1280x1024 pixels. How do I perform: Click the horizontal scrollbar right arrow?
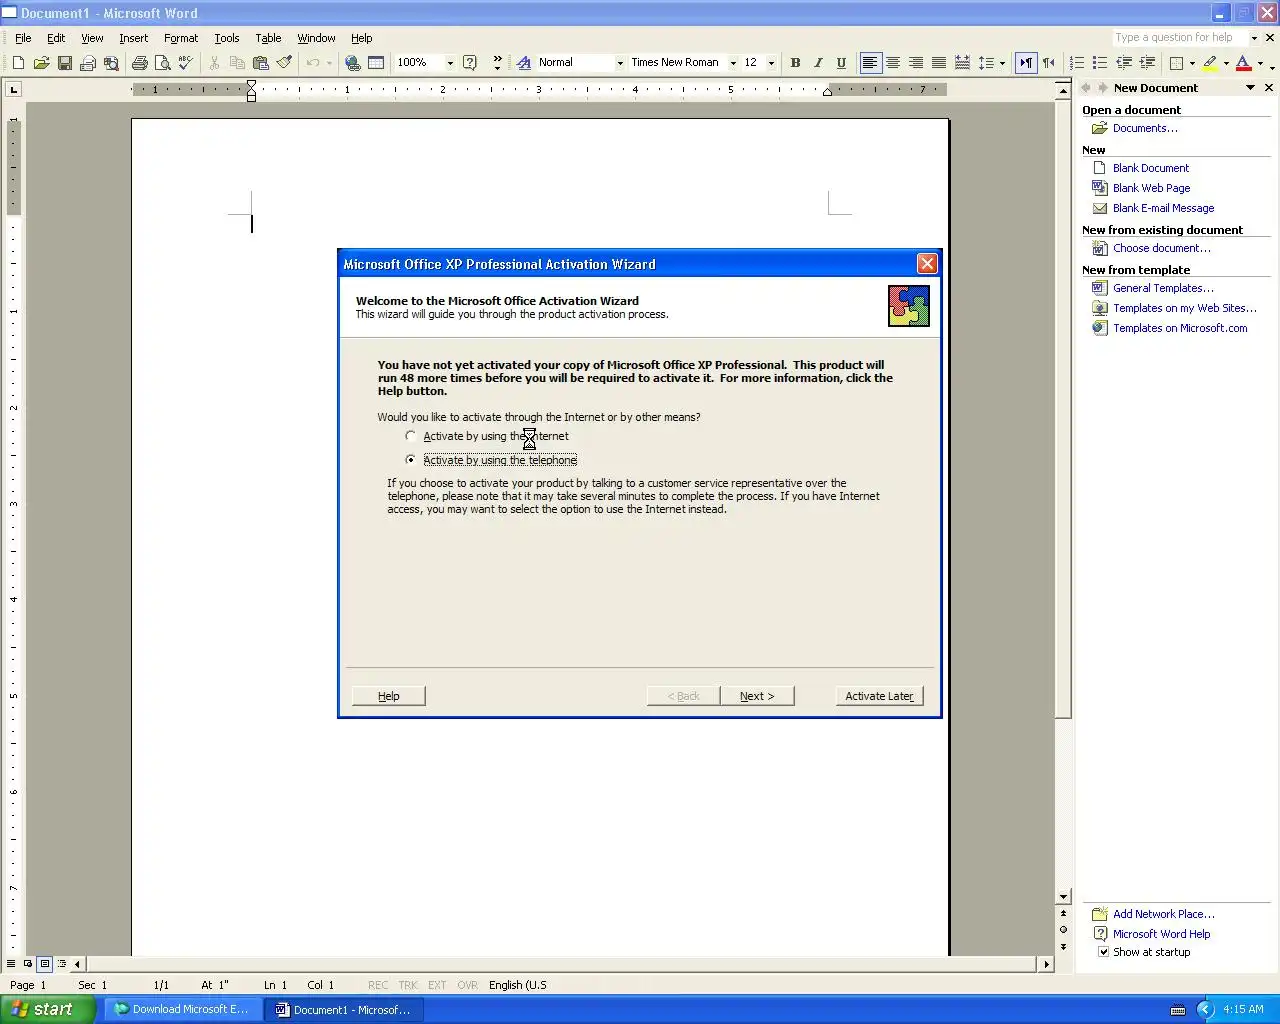[1047, 965]
